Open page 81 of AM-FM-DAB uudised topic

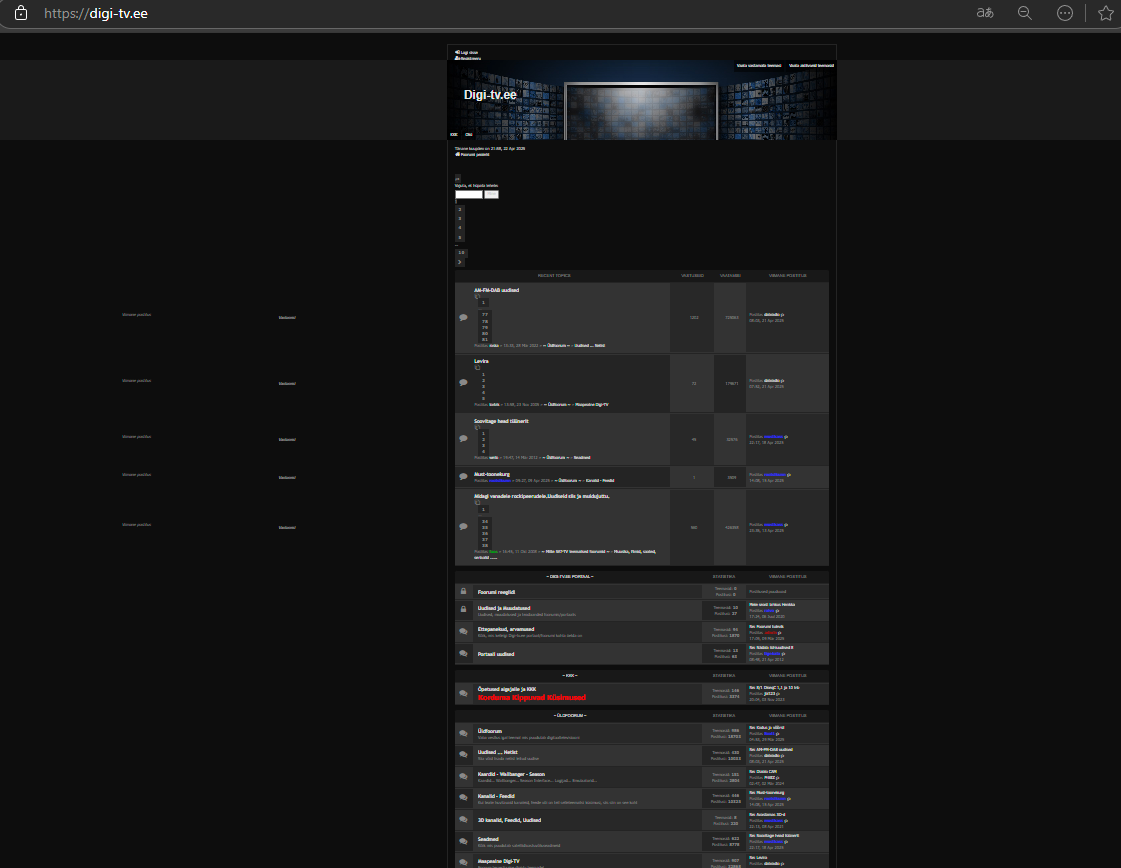click(x=485, y=340)
